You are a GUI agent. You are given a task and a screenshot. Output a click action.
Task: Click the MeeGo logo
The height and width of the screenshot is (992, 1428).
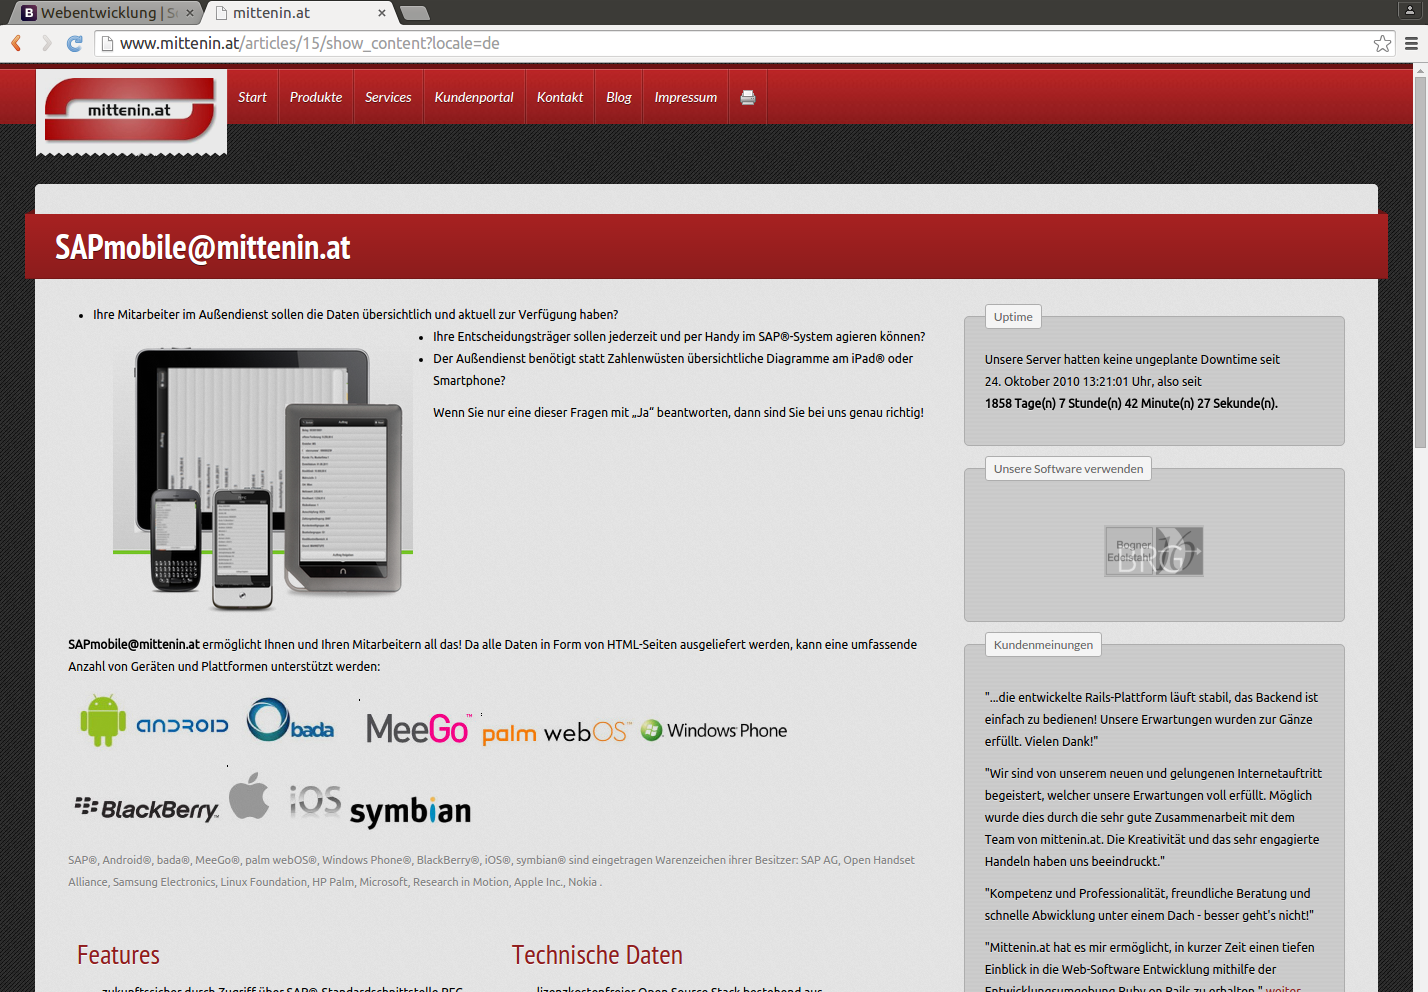pos(417,729)
